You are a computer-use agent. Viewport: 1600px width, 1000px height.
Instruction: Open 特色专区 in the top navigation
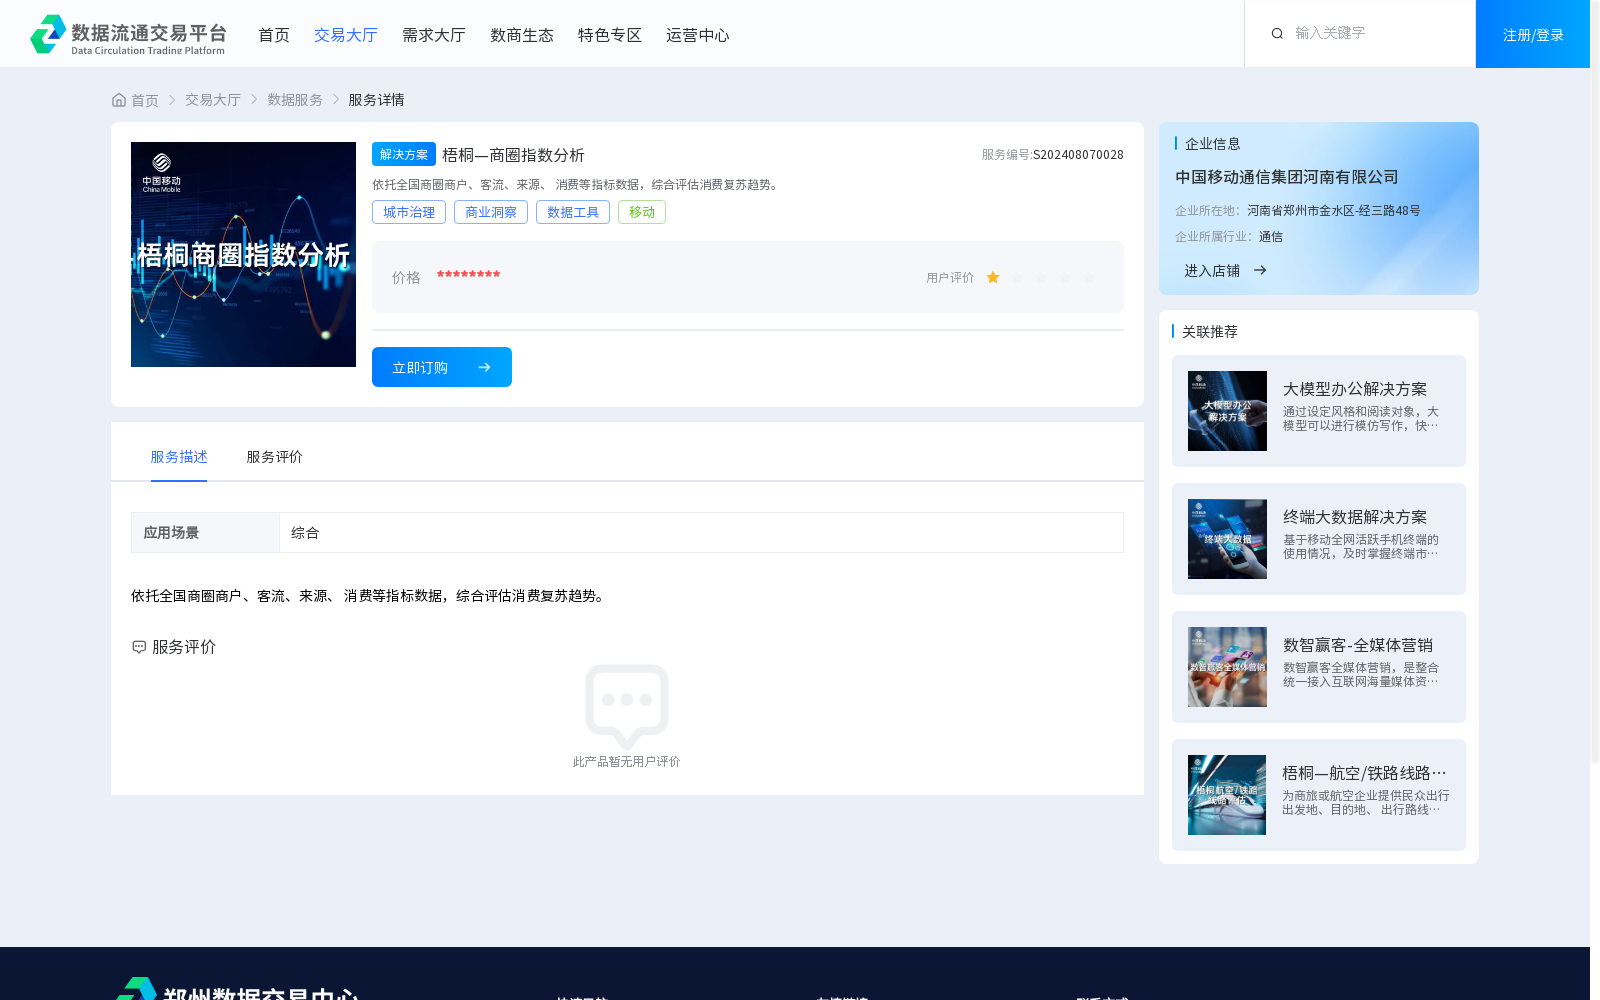tap(609, 35)
